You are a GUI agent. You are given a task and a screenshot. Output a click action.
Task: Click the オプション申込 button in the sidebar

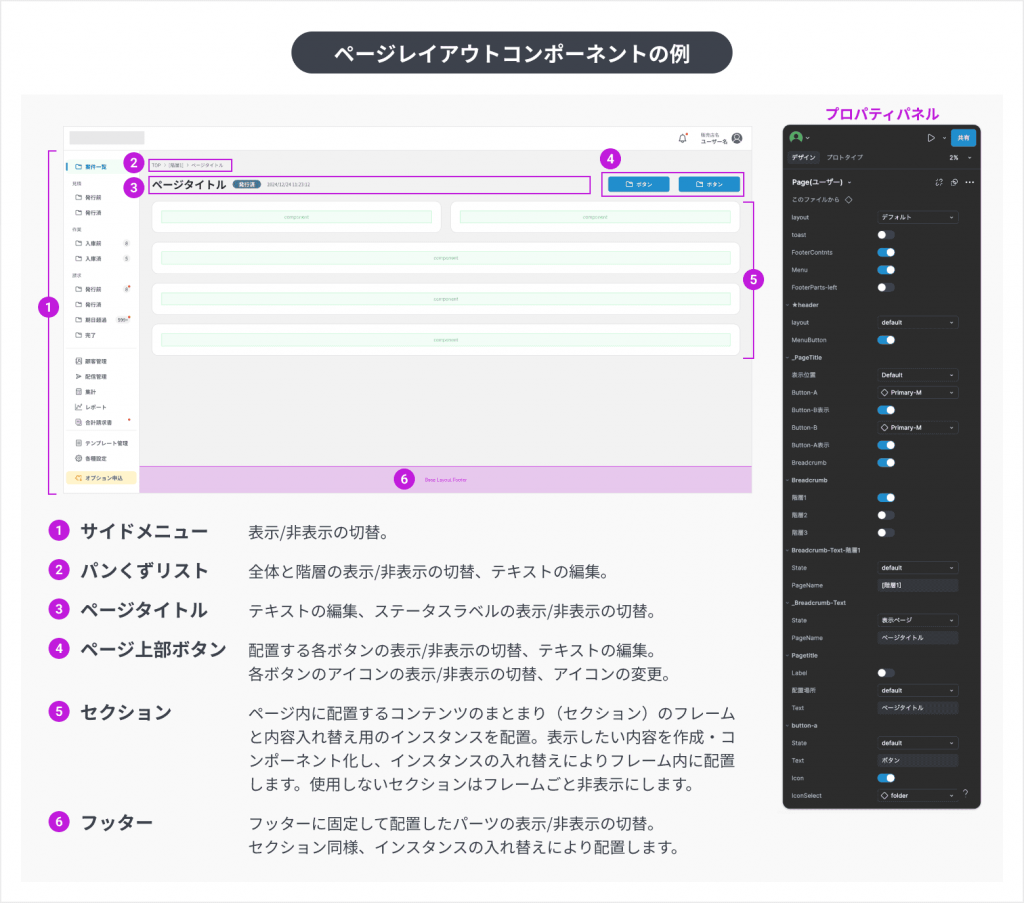tap(101, 478)
